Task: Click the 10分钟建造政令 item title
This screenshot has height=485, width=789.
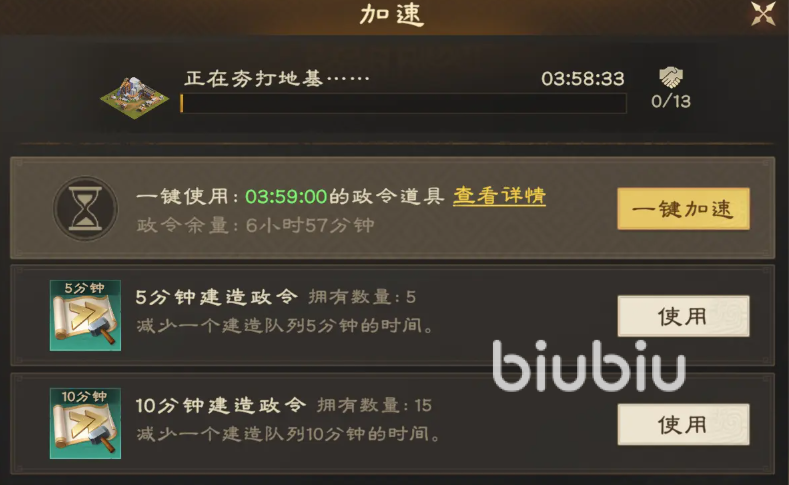Action: point(220,405)
